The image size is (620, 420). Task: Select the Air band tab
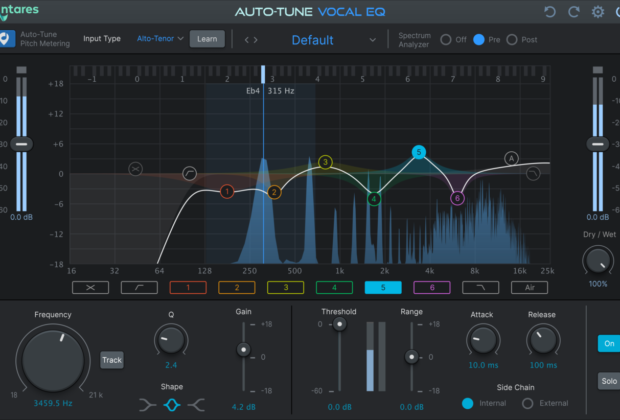pos(529,287)
